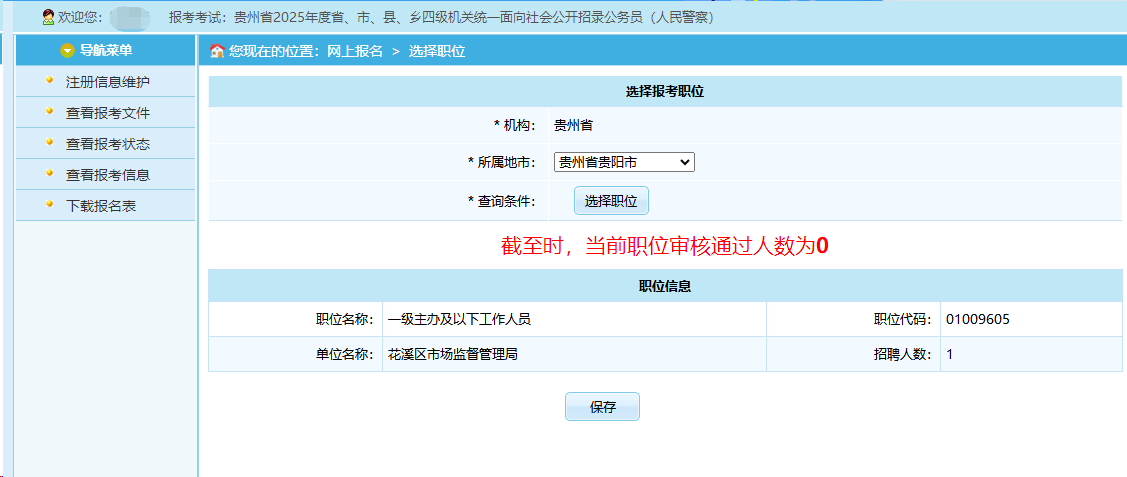Click the red notice about 审核通过人数
1127x477 pixels.
(665, 246)
